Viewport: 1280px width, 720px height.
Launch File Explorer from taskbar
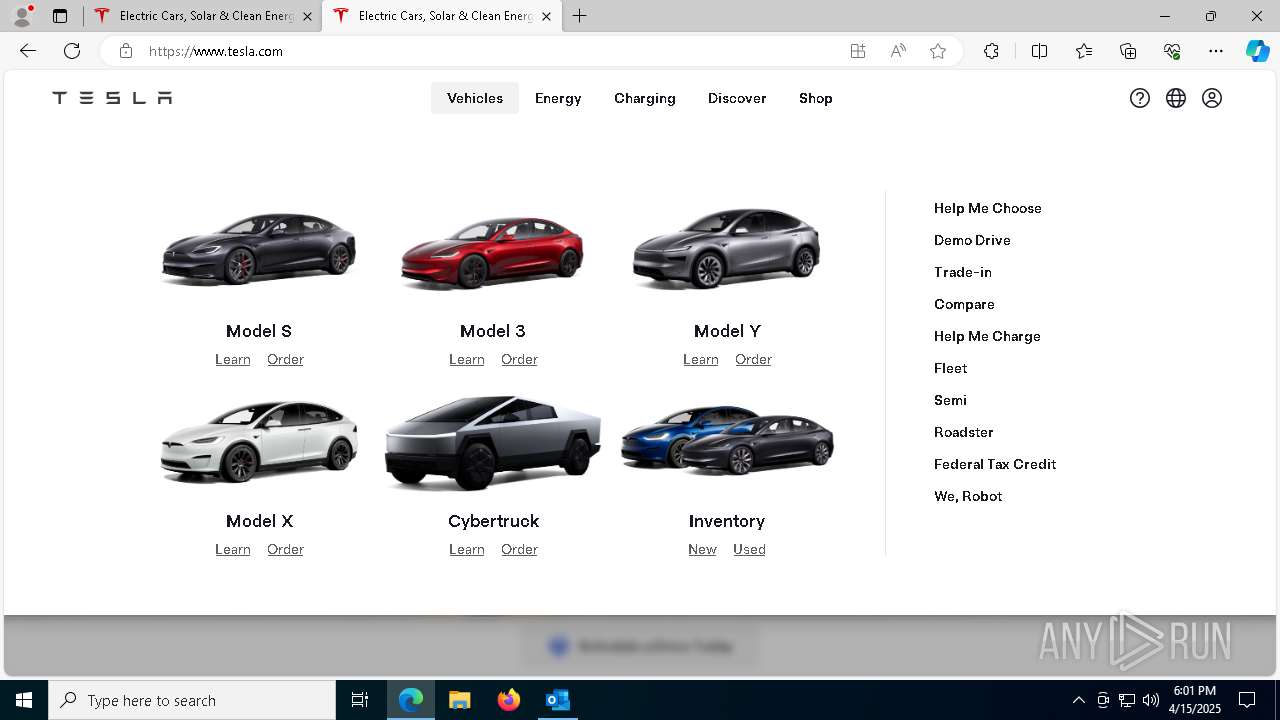click(x=459, y=700)
